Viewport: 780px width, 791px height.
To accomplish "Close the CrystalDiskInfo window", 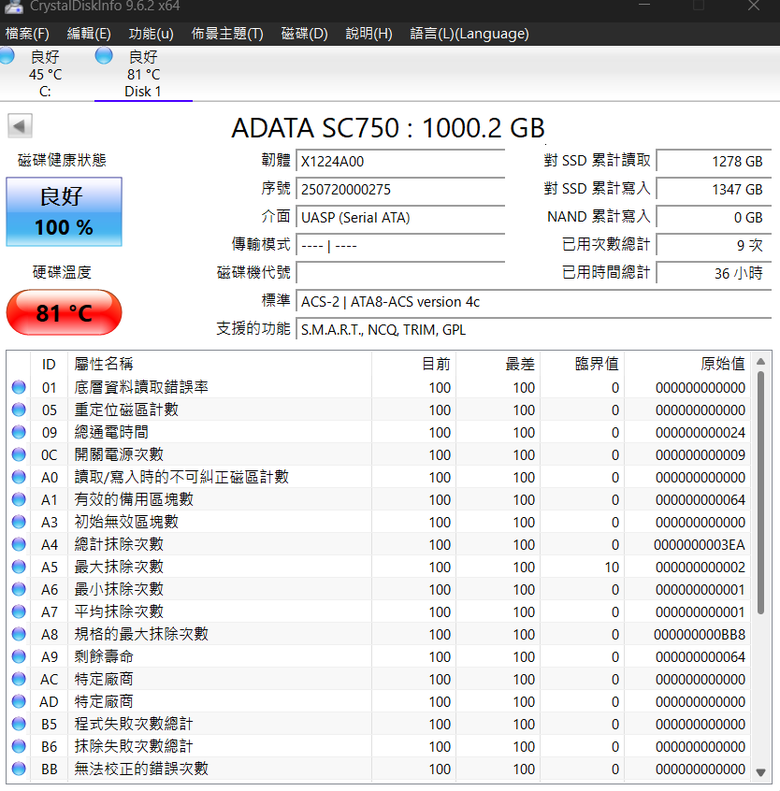I will [753, 6].
